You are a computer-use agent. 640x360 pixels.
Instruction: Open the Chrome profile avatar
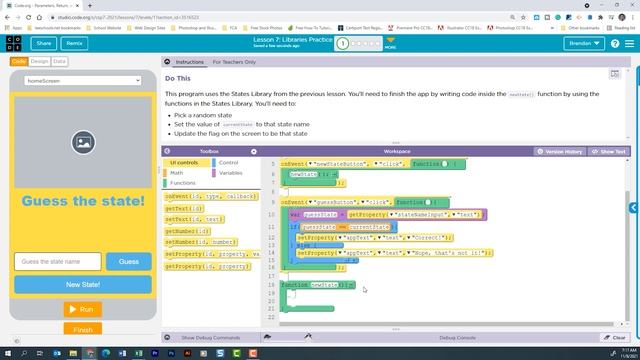(622, 18)
